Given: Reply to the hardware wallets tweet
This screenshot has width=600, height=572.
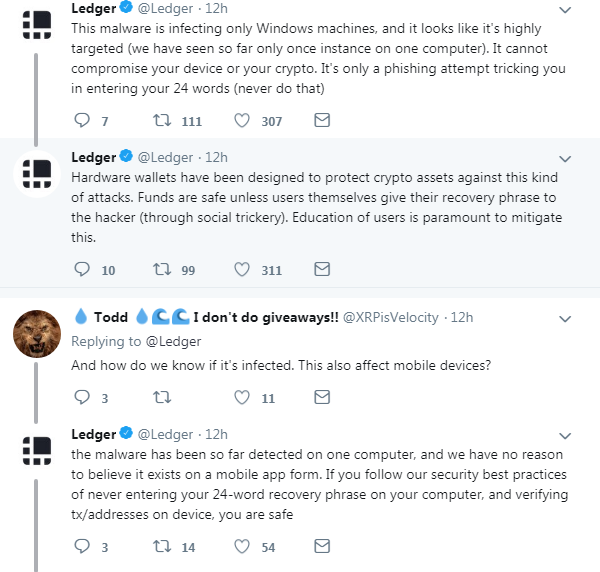Looking at the screenshot, I should 83,269.
